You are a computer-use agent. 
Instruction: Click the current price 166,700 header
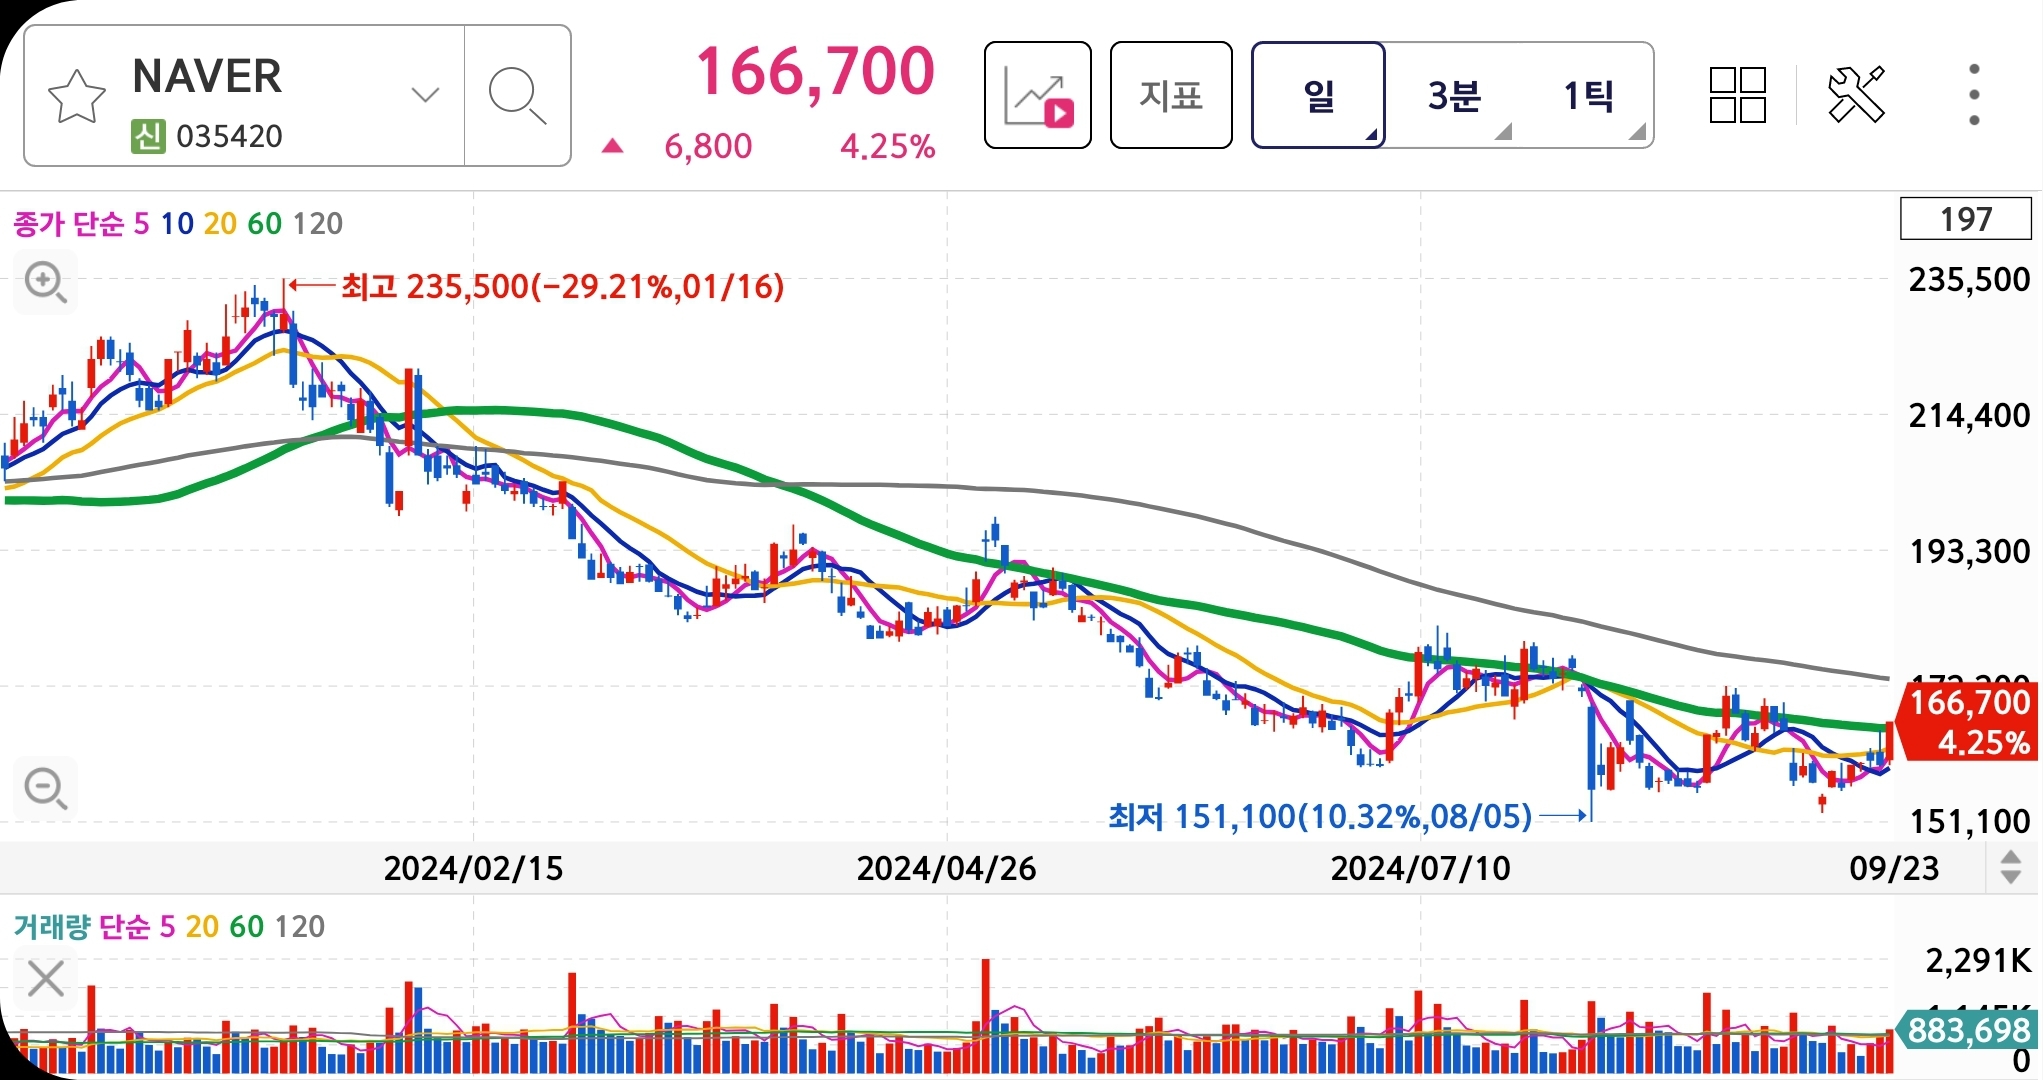click(x=815, y=72)
